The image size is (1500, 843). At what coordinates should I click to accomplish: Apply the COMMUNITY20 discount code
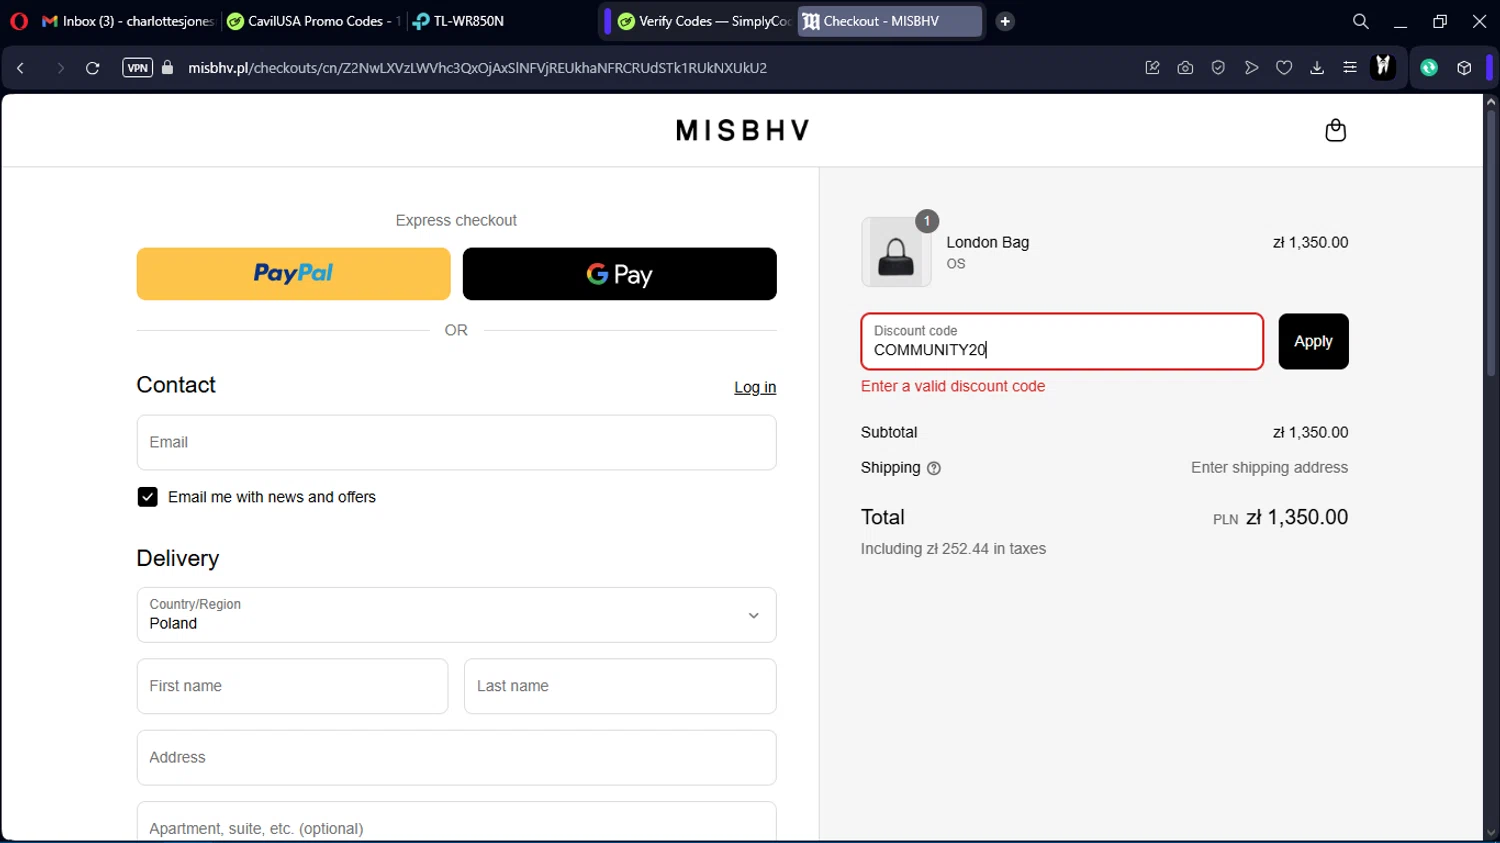1313,341
